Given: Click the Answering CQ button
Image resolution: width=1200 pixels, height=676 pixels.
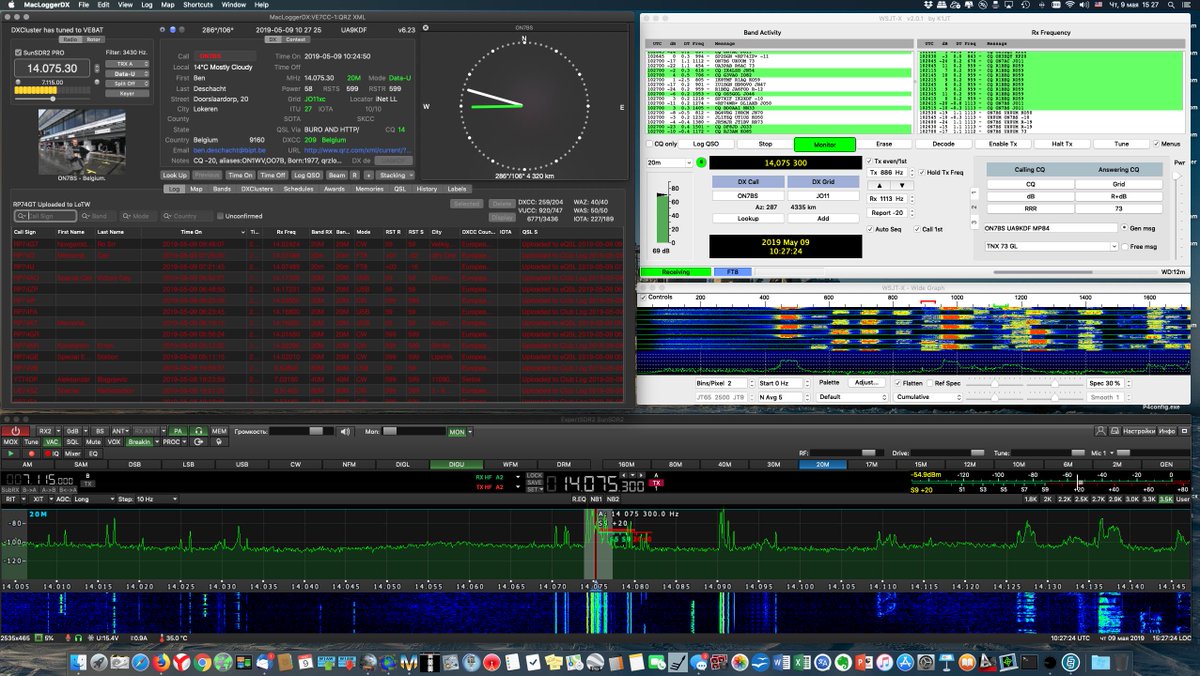Looking at the screenshot, I should [x=1119, y=170].
